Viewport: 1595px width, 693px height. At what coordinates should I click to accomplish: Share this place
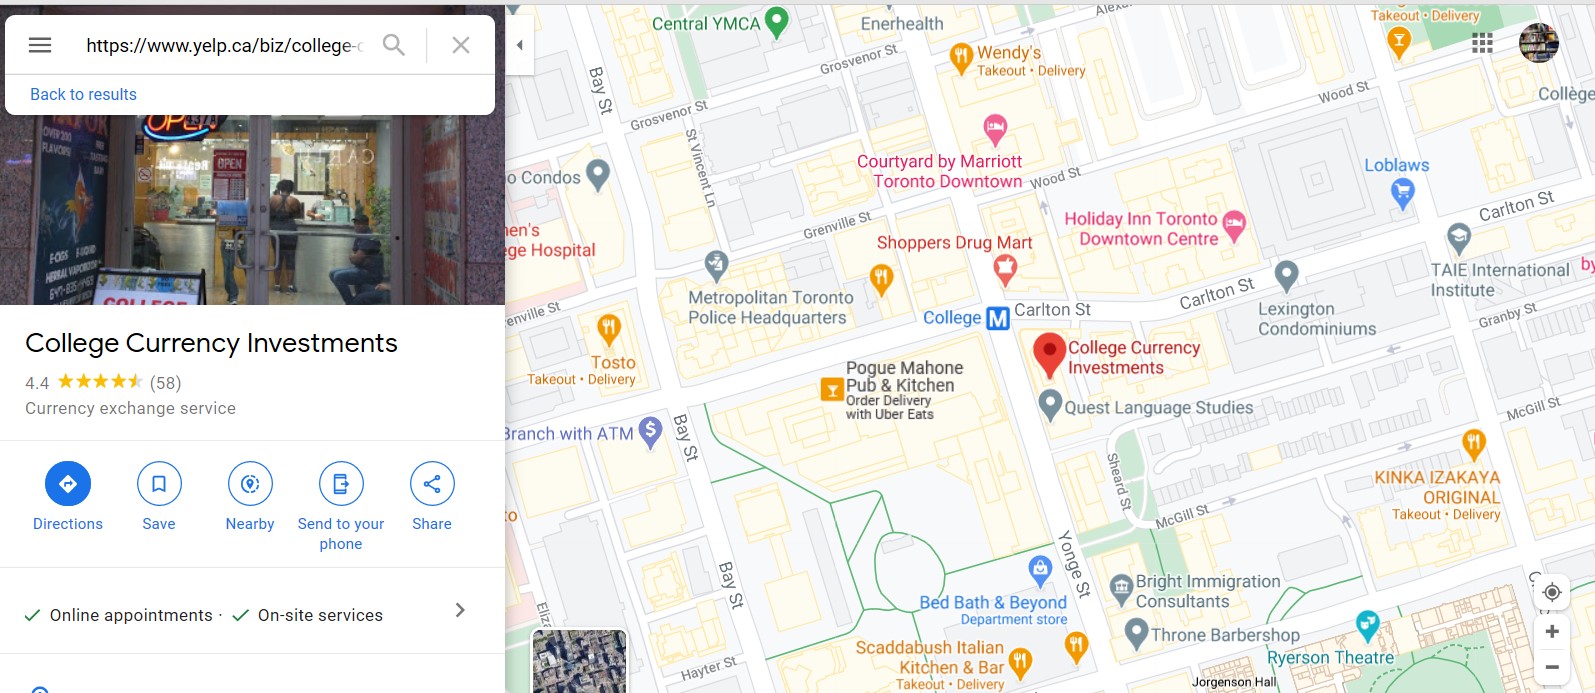click(432, 497)
